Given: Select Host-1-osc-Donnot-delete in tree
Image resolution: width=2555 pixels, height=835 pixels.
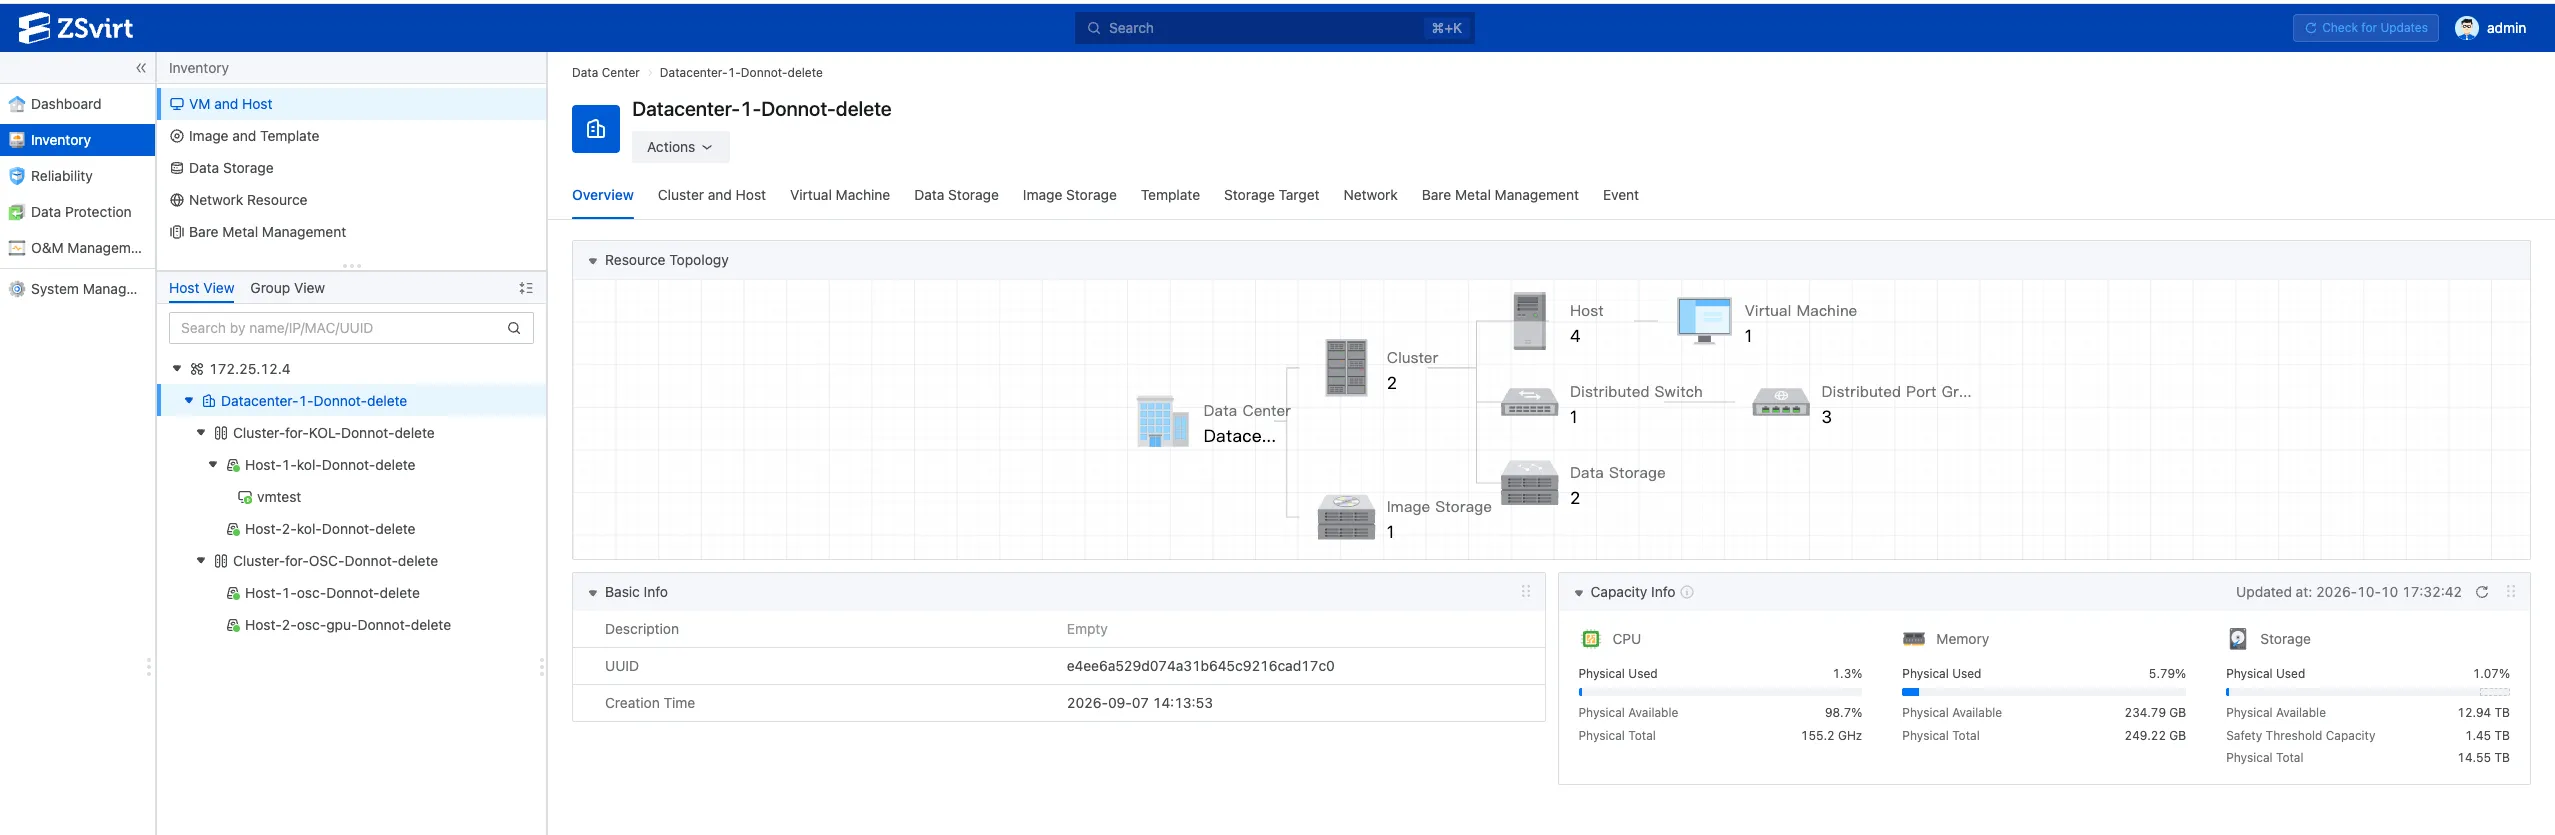Looking at the screenshot, I should [x=331, y=593].
